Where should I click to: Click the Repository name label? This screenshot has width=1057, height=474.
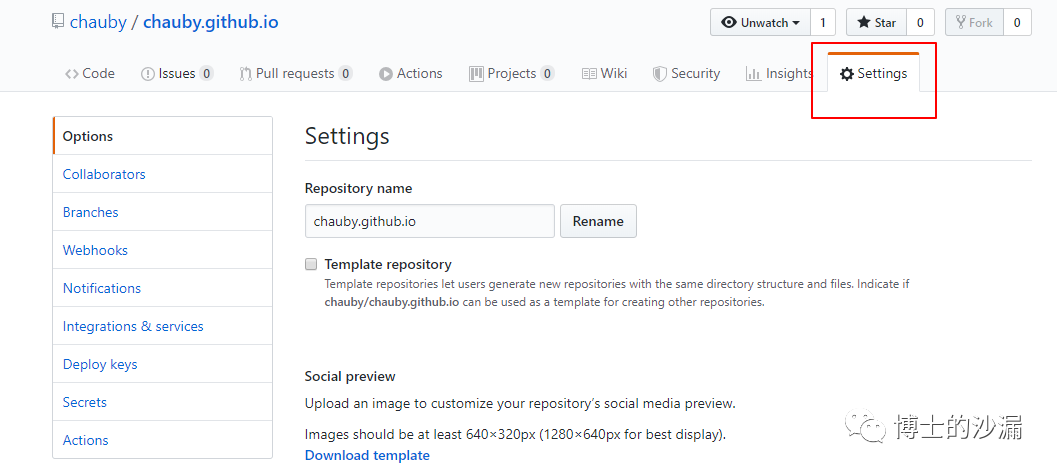click(358, 189)
